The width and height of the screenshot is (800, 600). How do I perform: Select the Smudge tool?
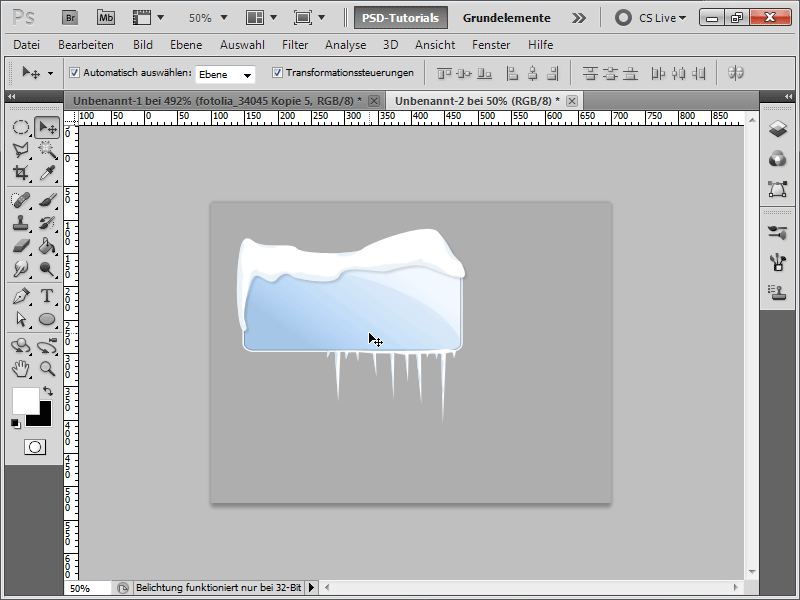coord(20,268)
